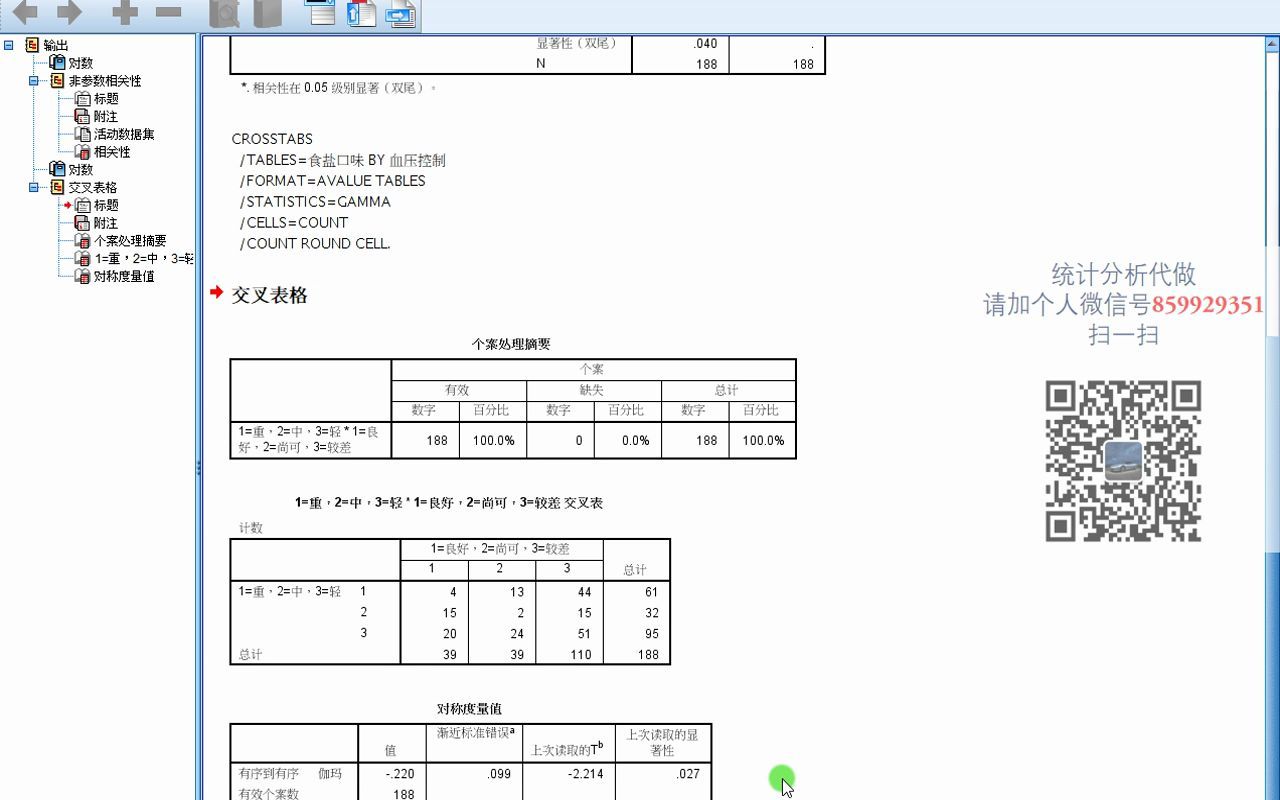Select the 活动数据集 document icon
Viewport: 1280px width, 800px height.
(83, 134)
